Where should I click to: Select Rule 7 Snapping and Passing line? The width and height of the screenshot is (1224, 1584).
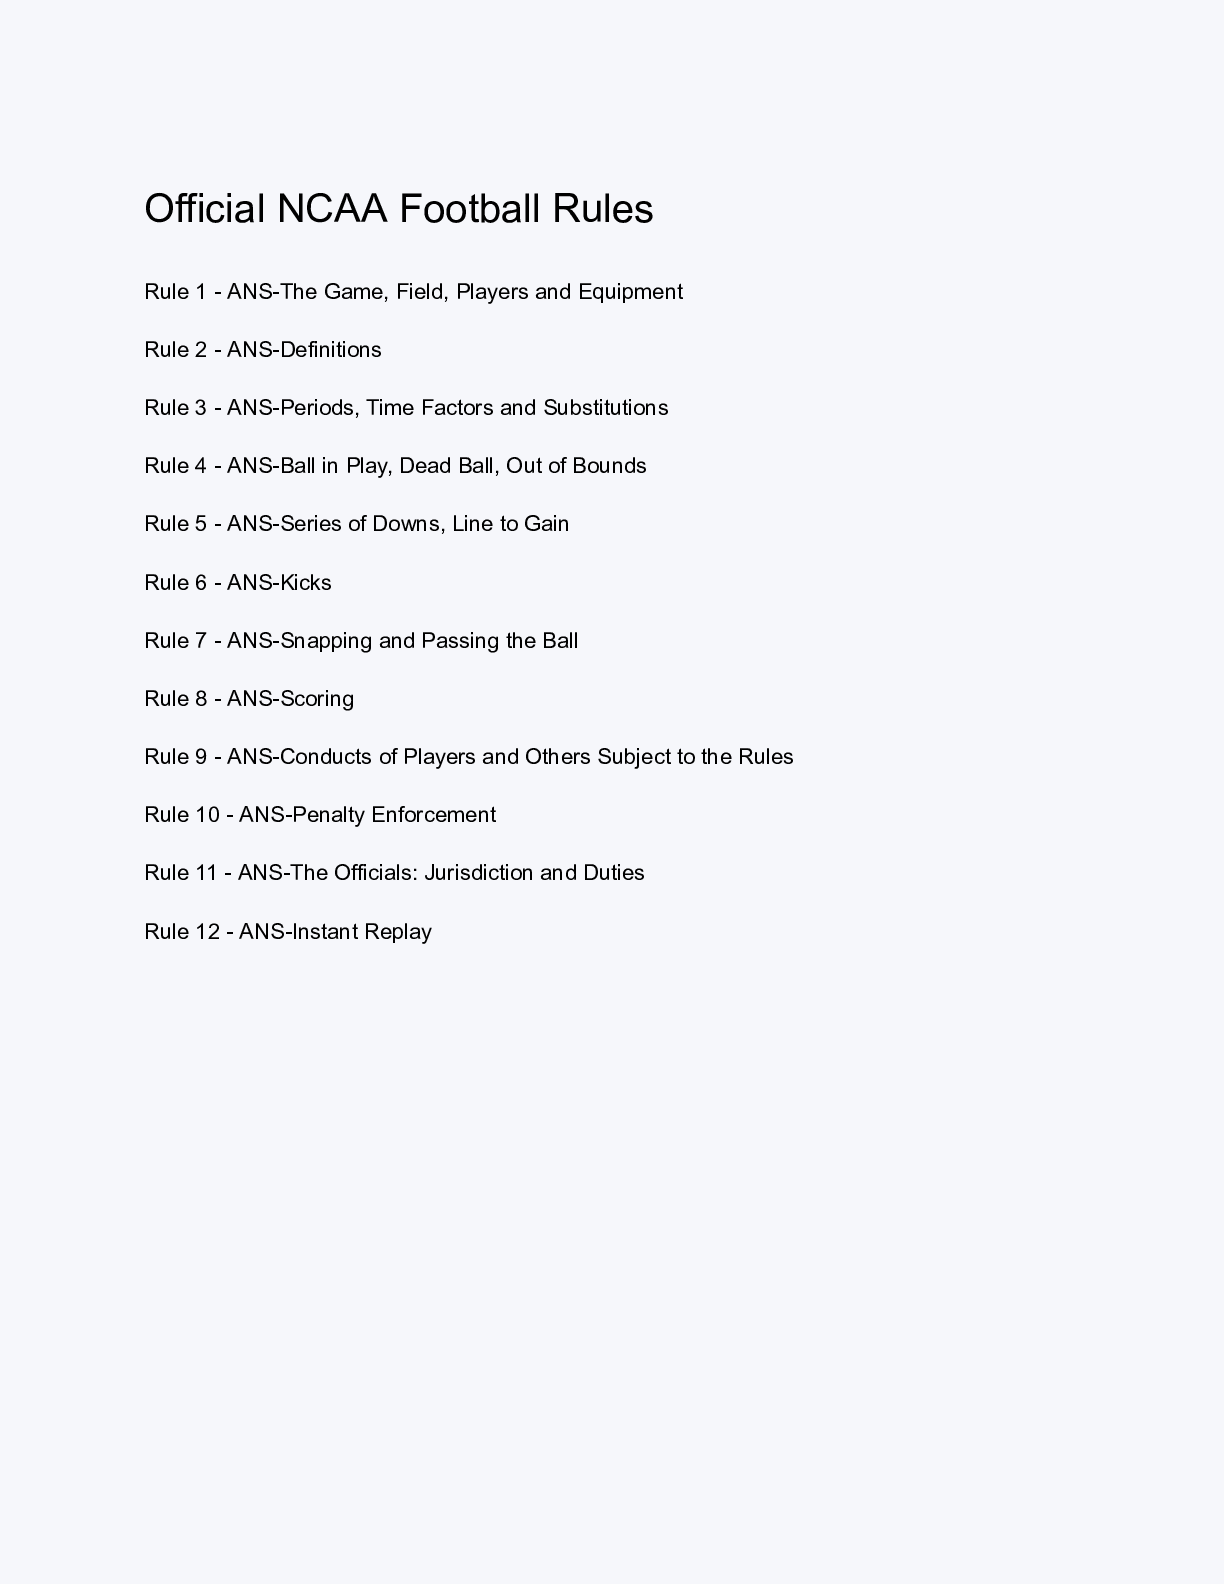tap(361, 641)
